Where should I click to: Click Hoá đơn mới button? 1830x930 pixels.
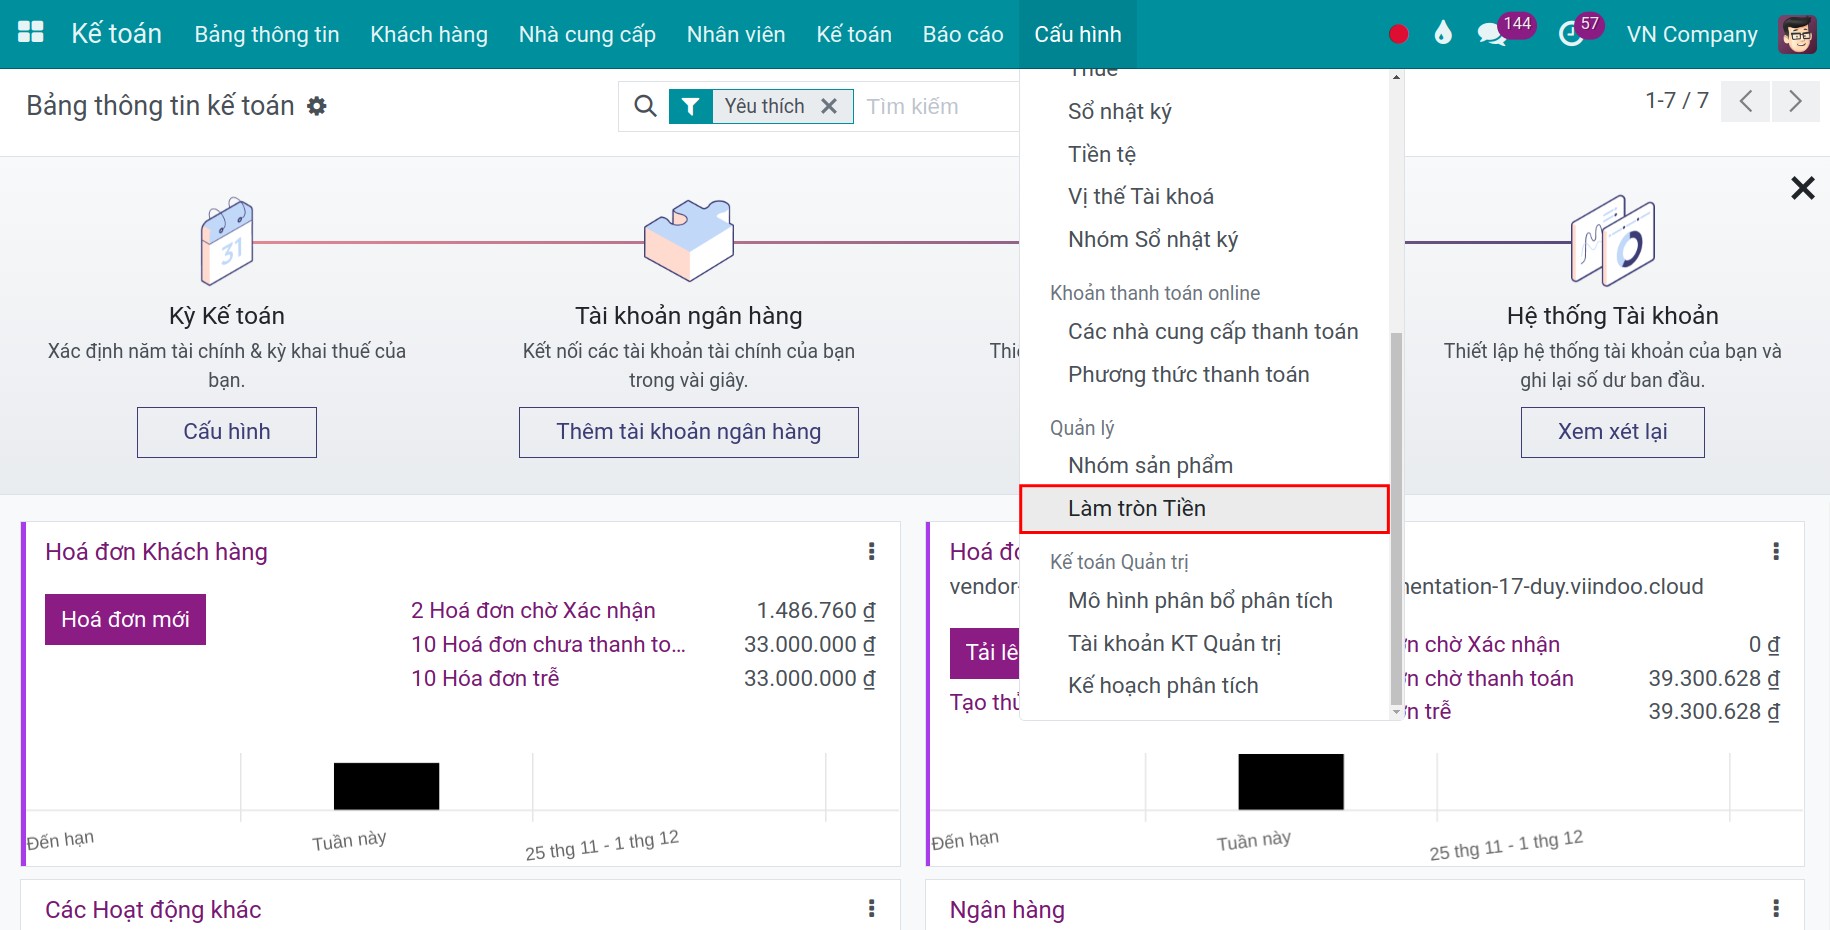coord(125,619)
